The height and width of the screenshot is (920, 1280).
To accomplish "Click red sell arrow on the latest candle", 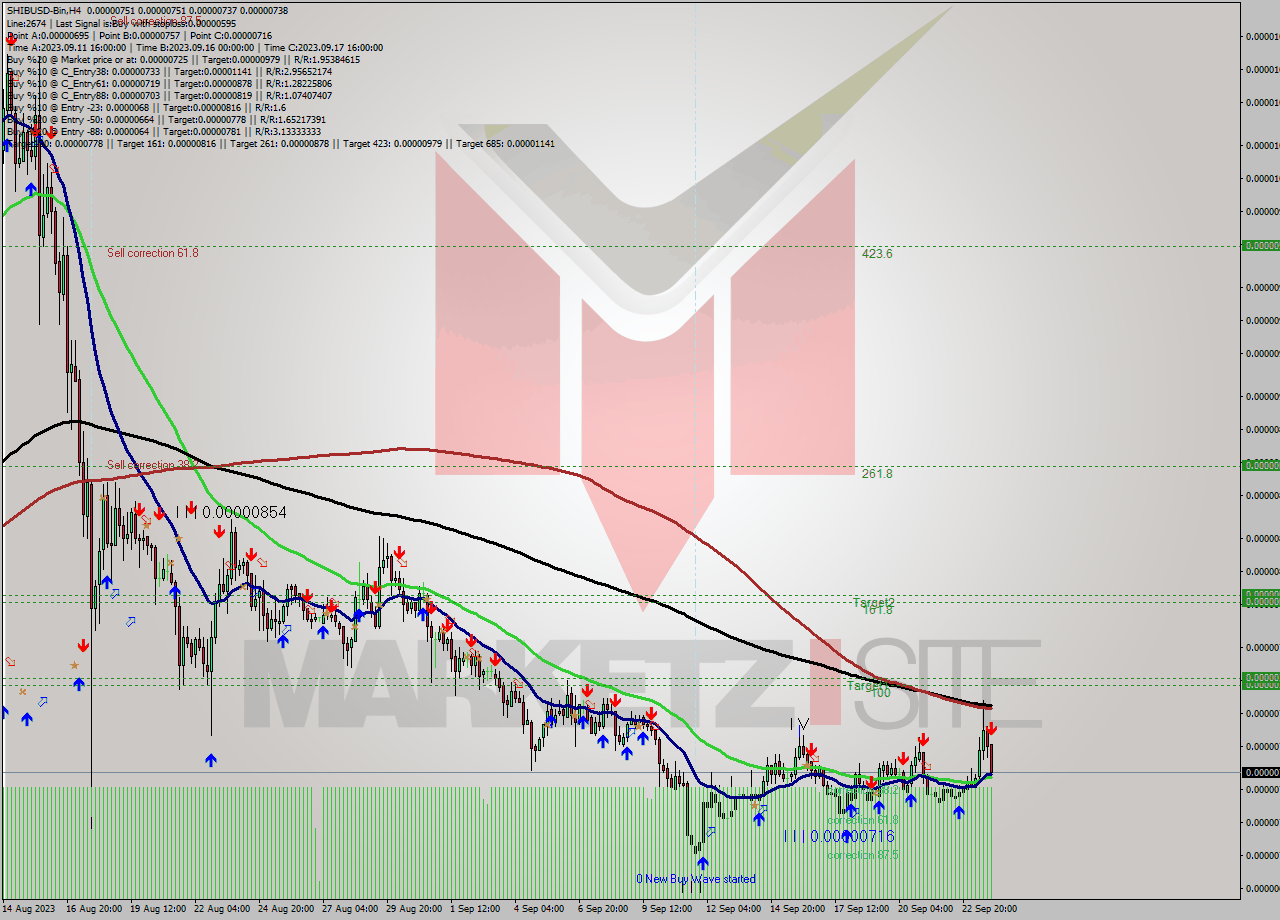I will click(x=990, y=729).
